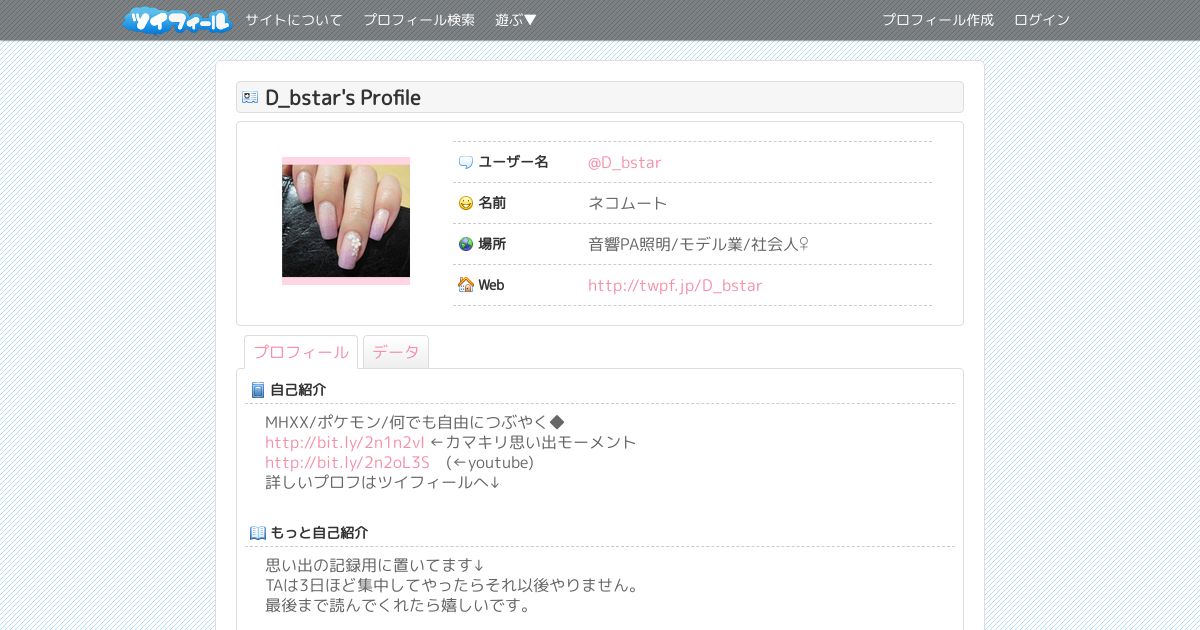The image size is (1200, 630).
Task: Click the name value ネコムート
Action: pos(628,203)
